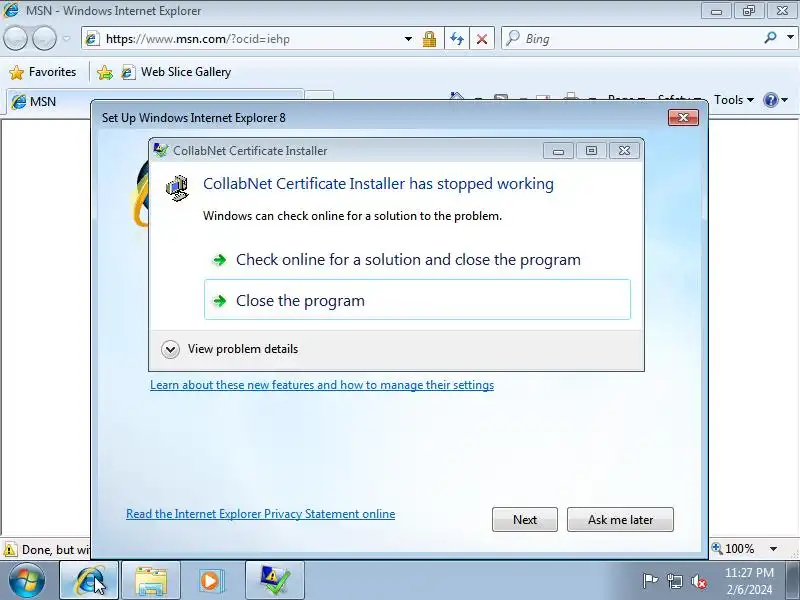The height and width of the screenshot is (600, 800).
Task: Open Learn about these new features link
Action: pyautogui.click(x=322, y=385)
